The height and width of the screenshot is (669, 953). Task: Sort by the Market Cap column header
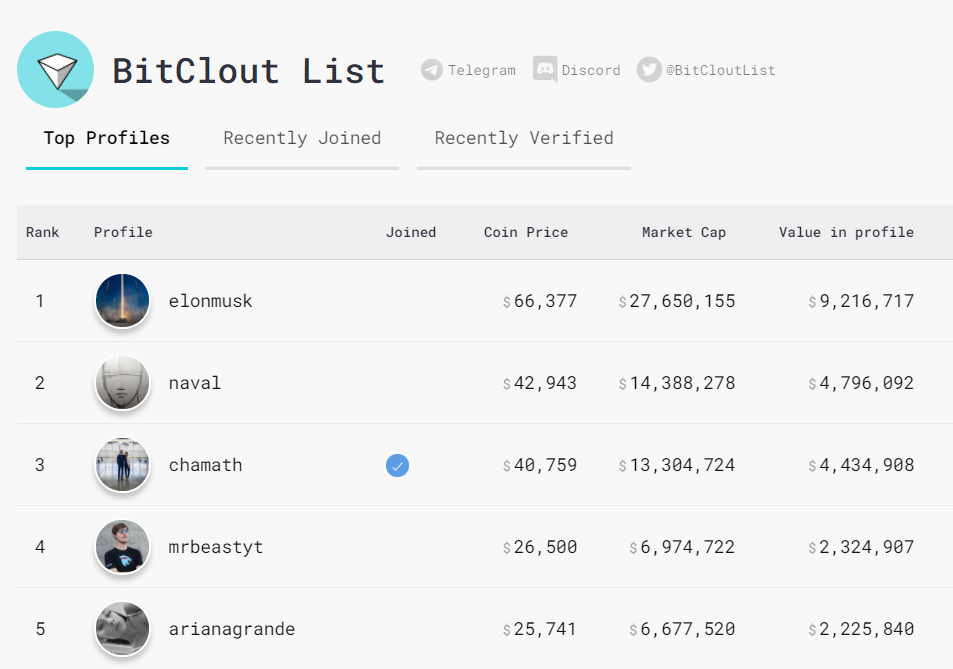684,232
